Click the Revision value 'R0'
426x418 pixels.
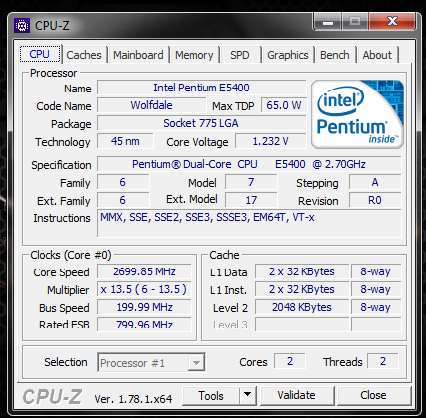(x=375, y=200)
